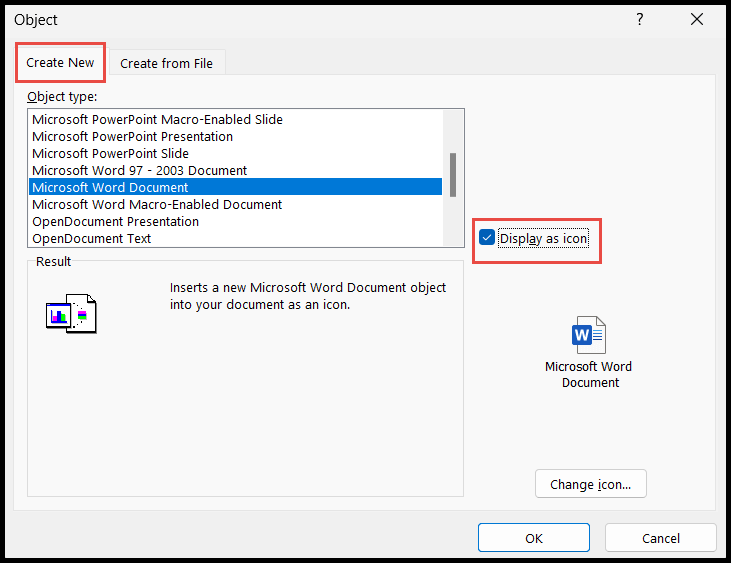Select Microsoft Word 97 - 2003 Document
The image size is (731, 563).
235,171
